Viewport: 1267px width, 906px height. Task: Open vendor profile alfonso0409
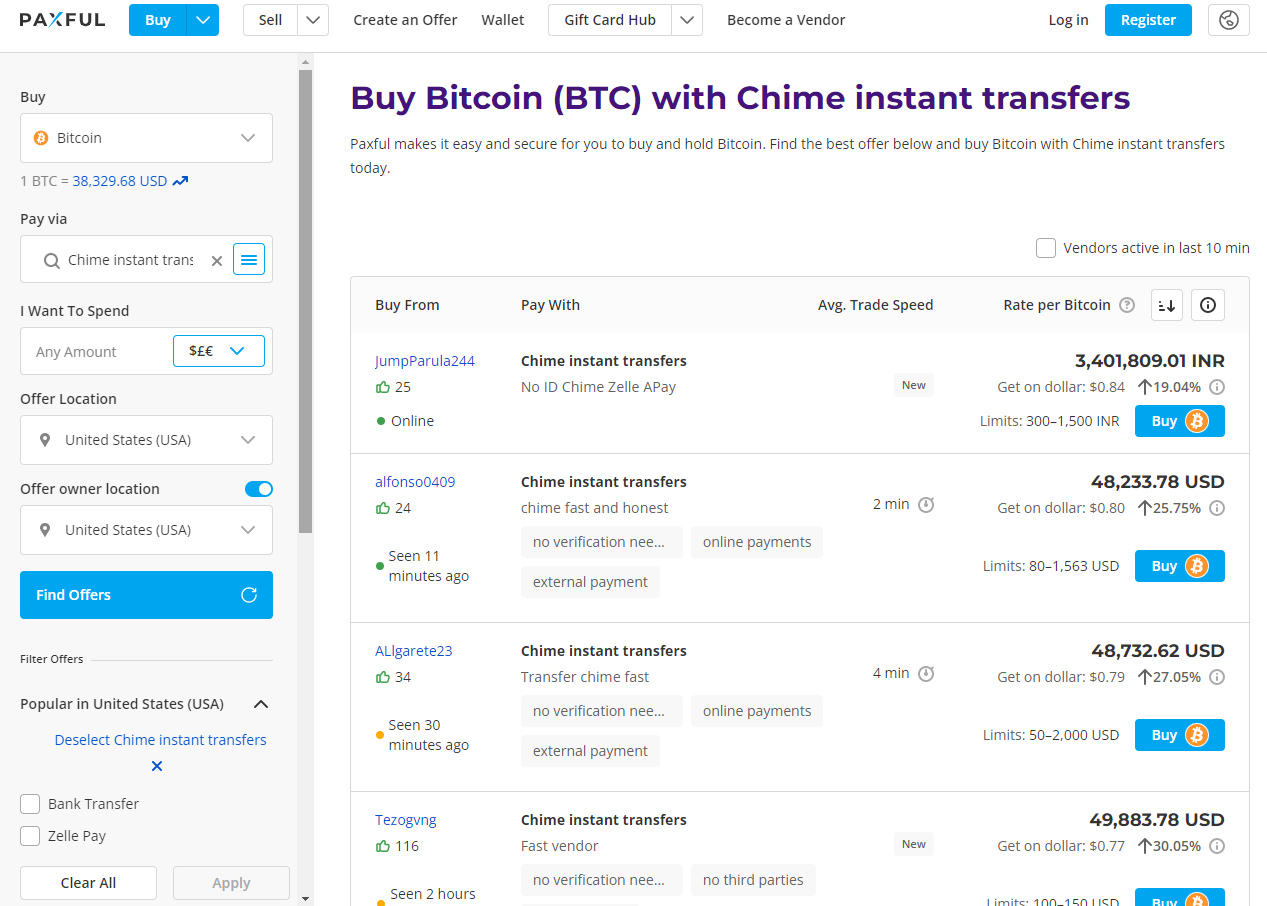coord(415,482)
